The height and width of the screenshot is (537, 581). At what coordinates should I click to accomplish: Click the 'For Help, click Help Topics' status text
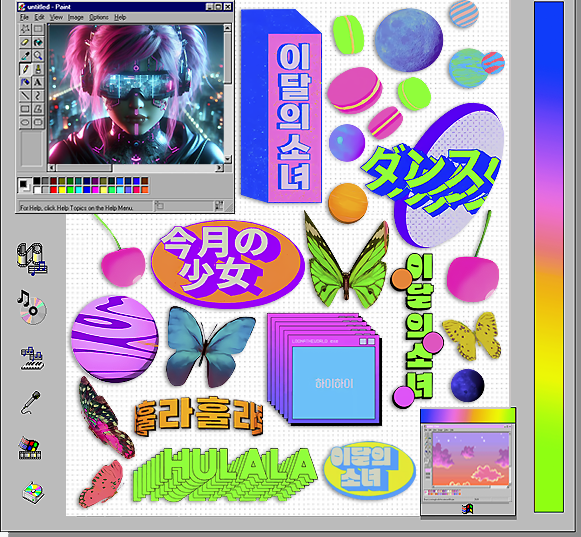pyautogui.click(x=76, y=208)
